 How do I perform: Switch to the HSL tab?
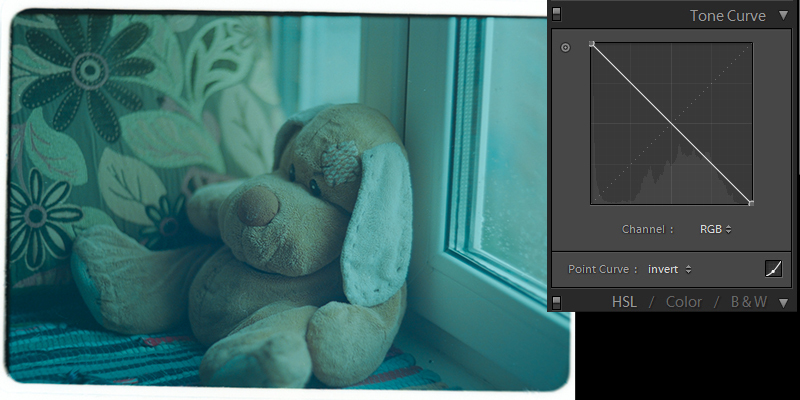coord(624,302)
